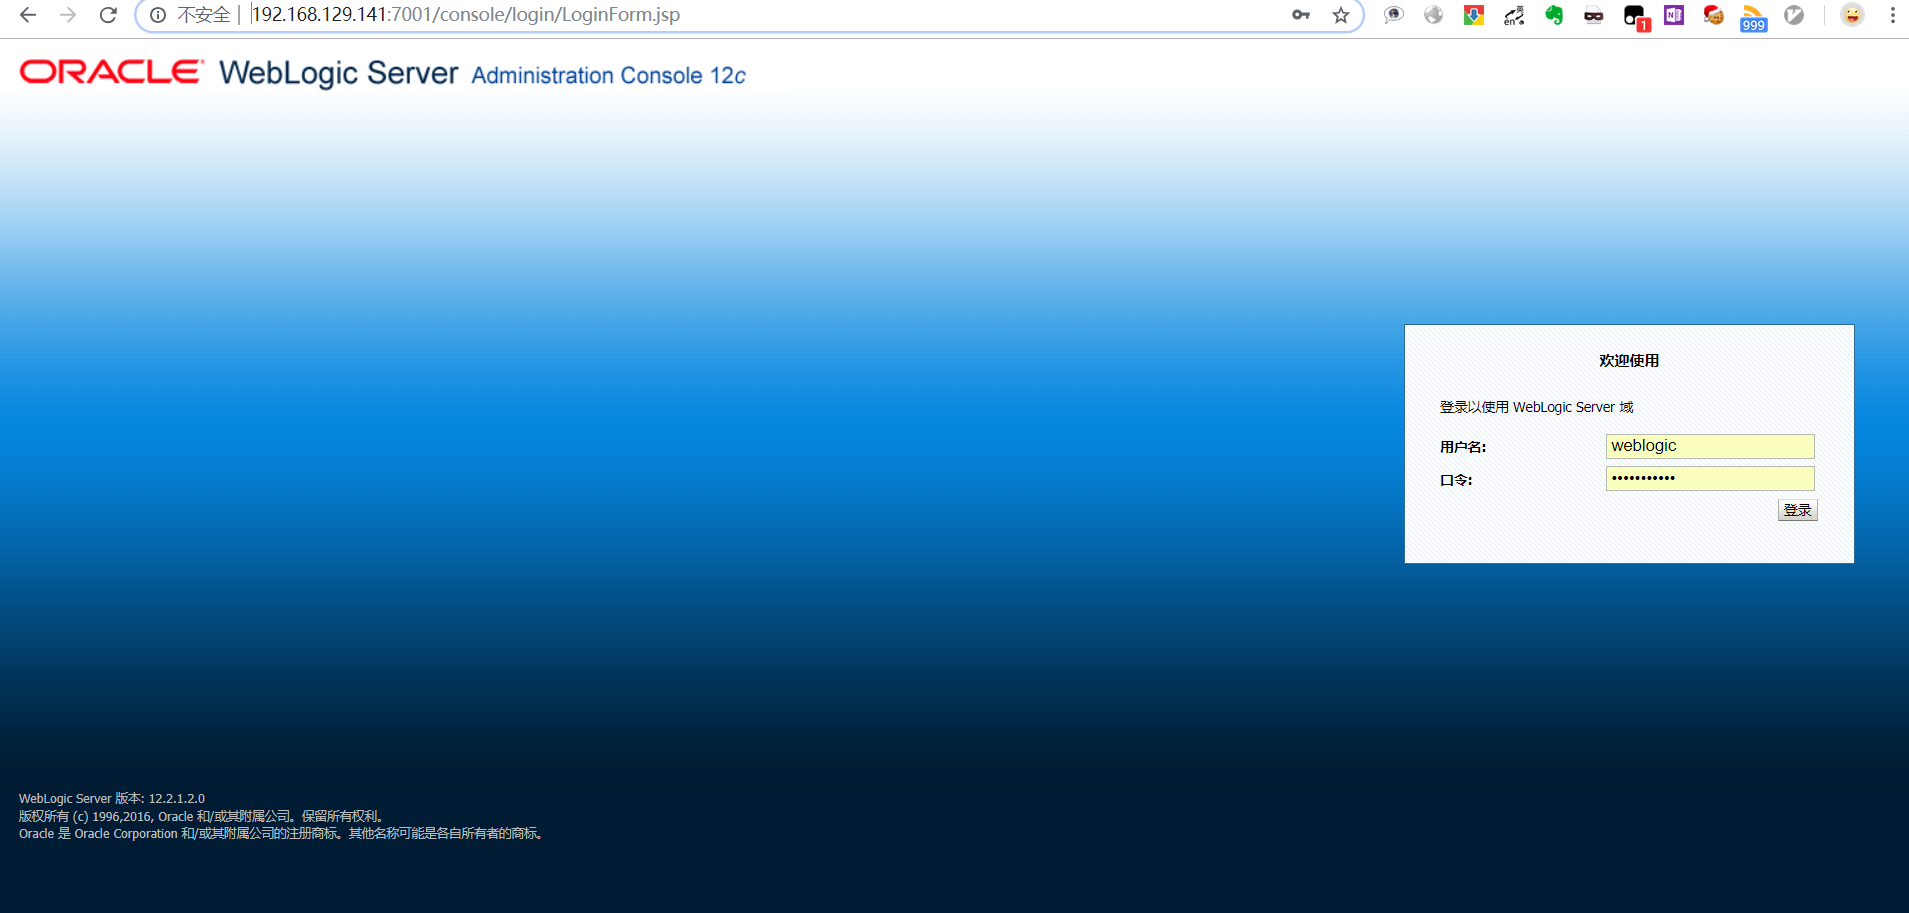This screenshot has width=1909, height=913.
Task: Click the 欢迎使用 heading
Action: (x=1629, y=361)
